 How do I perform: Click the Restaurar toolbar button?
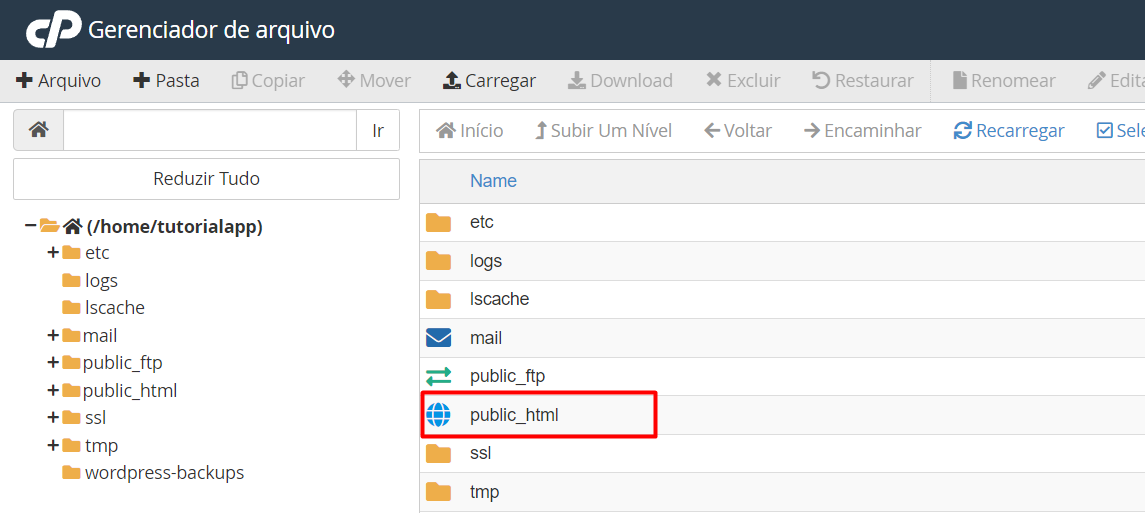pos(862,80)
